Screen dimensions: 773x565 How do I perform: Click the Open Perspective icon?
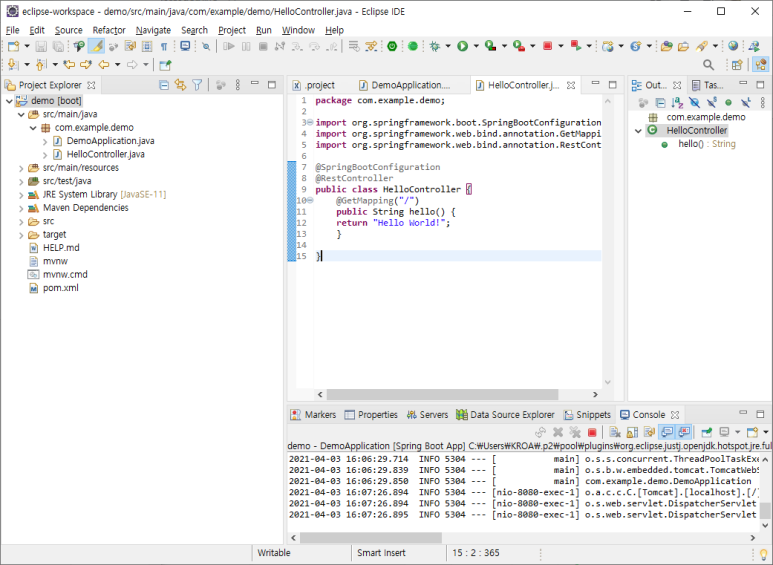pyautogui.click(x=737, y=65)
